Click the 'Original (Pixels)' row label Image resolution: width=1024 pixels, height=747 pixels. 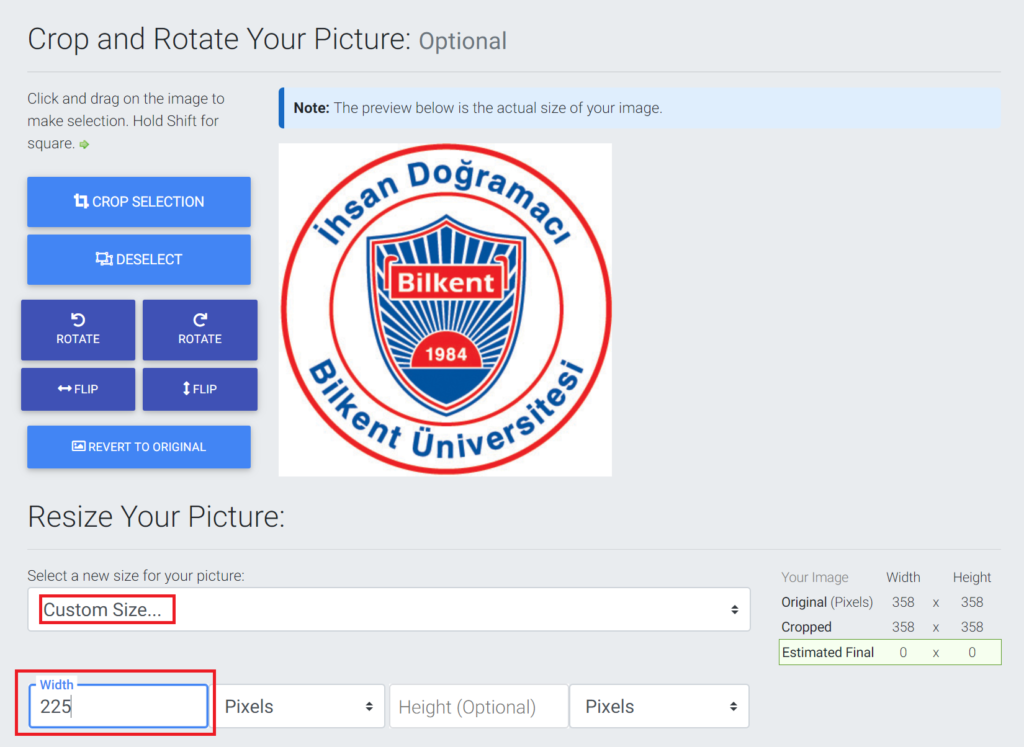(x=827, y=602)
